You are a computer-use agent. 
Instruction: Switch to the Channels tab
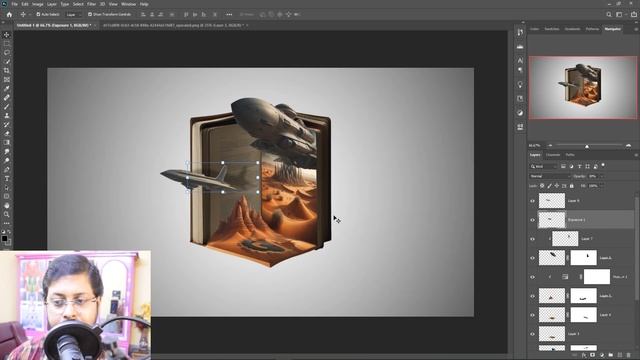click(x=553, y=155)
